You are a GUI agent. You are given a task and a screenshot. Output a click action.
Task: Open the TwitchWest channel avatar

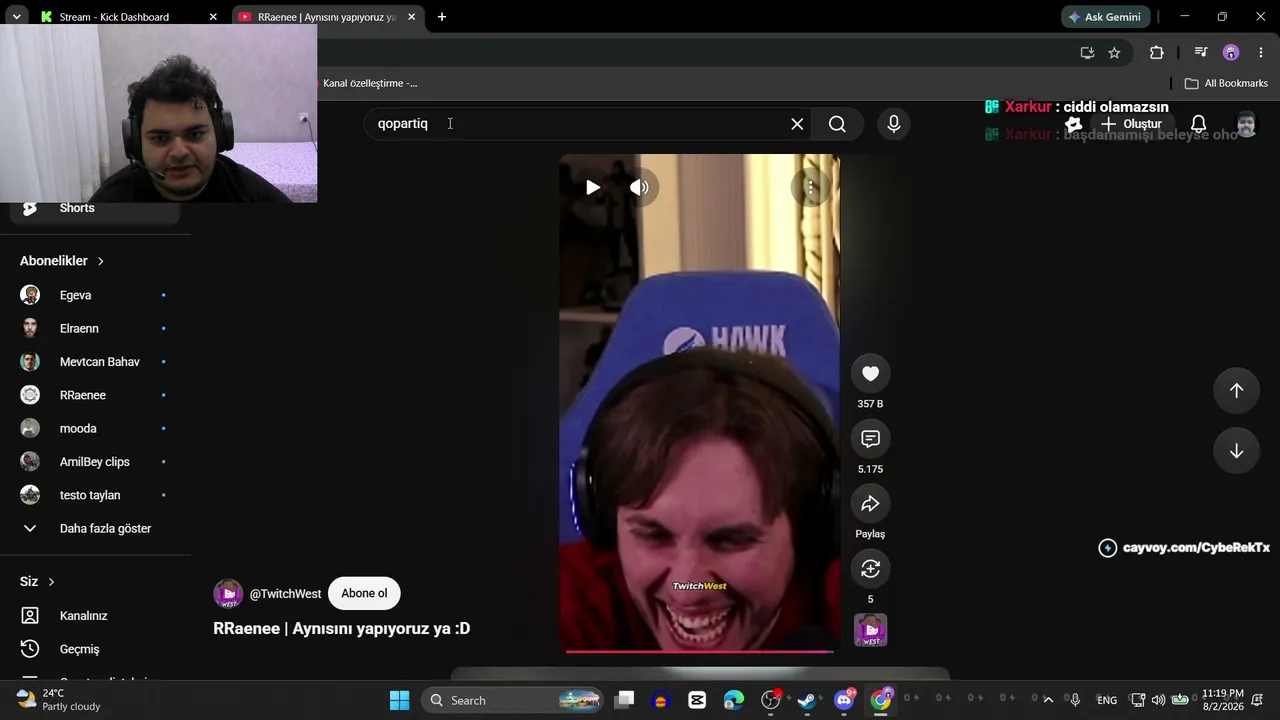click(228, 593)
